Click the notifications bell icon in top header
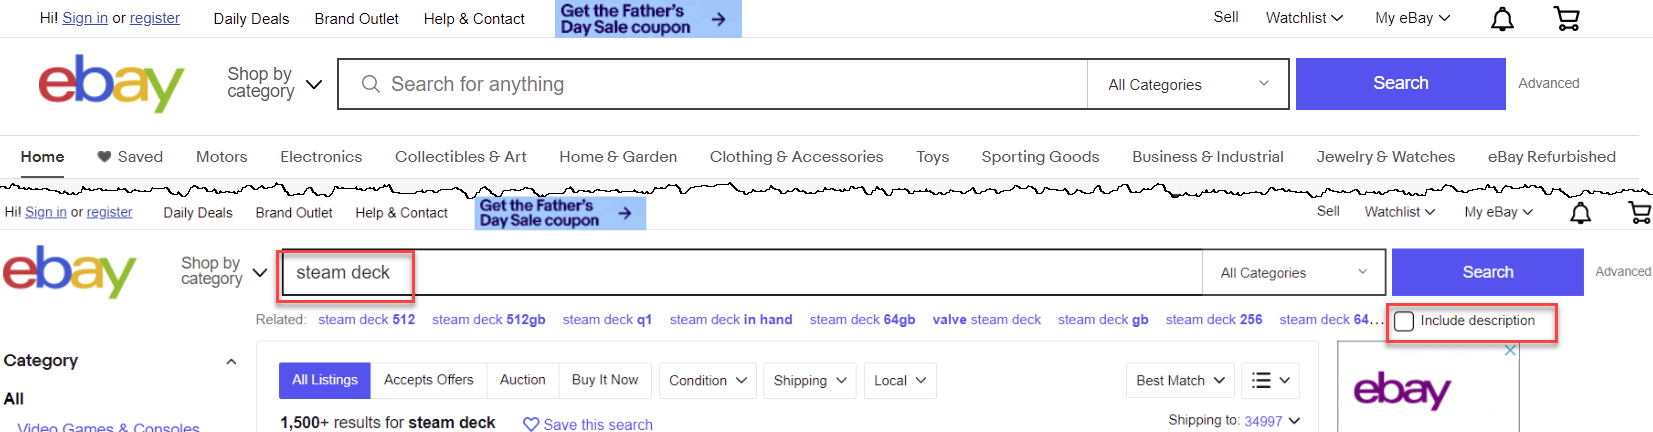The height and width of the screenshot is (432, 1653). (x=1502, y=19)
